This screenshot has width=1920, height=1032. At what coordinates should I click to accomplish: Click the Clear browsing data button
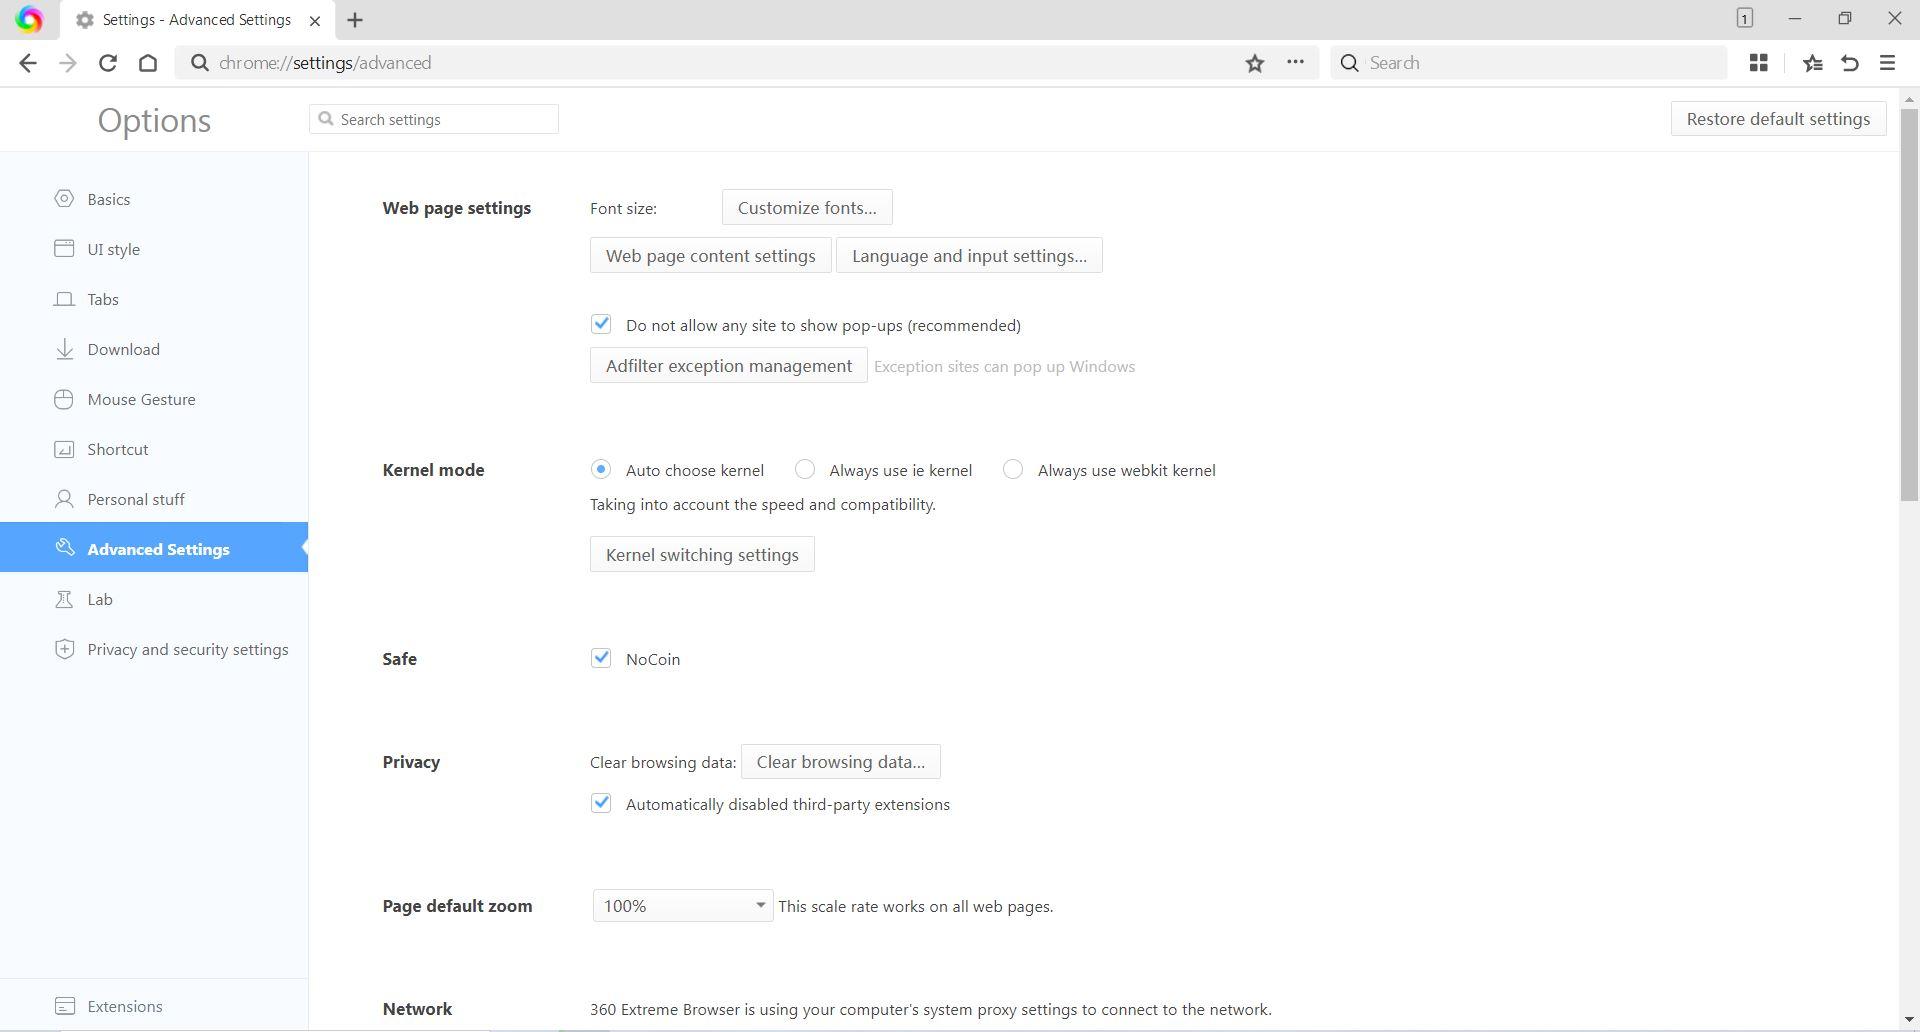click(x=840, y=762)
